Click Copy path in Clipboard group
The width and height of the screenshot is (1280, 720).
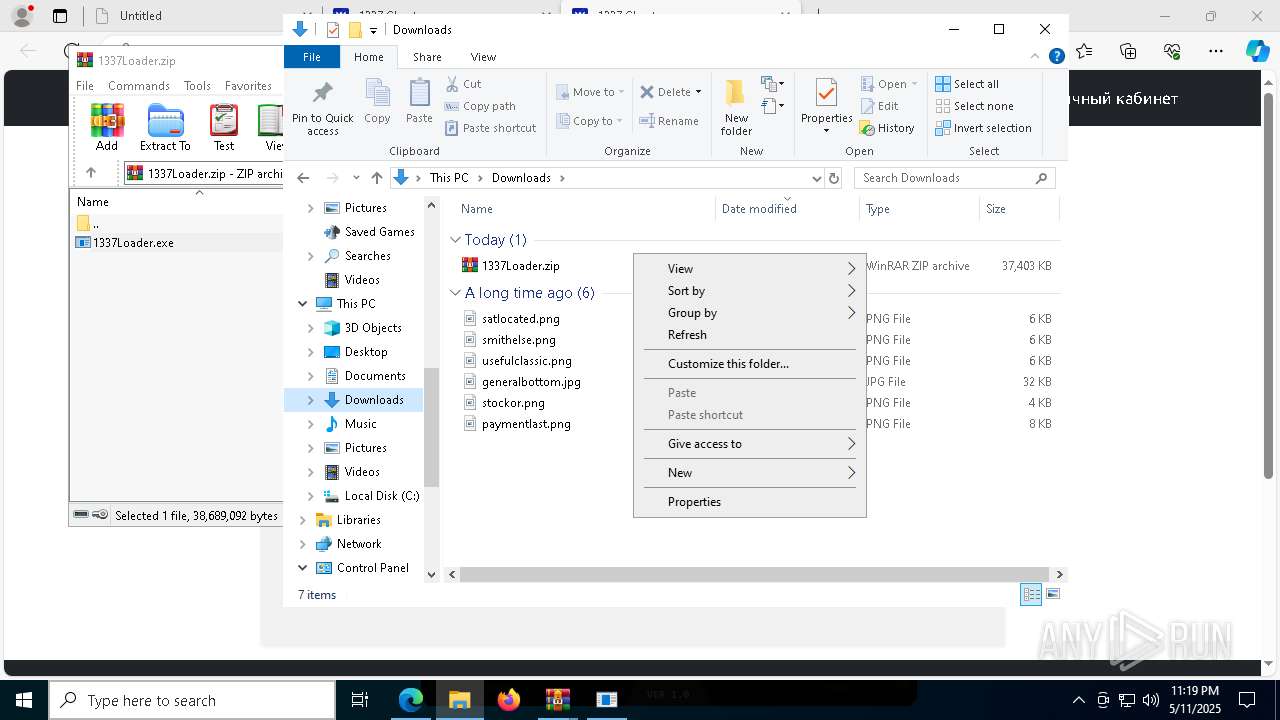(480, 106)
